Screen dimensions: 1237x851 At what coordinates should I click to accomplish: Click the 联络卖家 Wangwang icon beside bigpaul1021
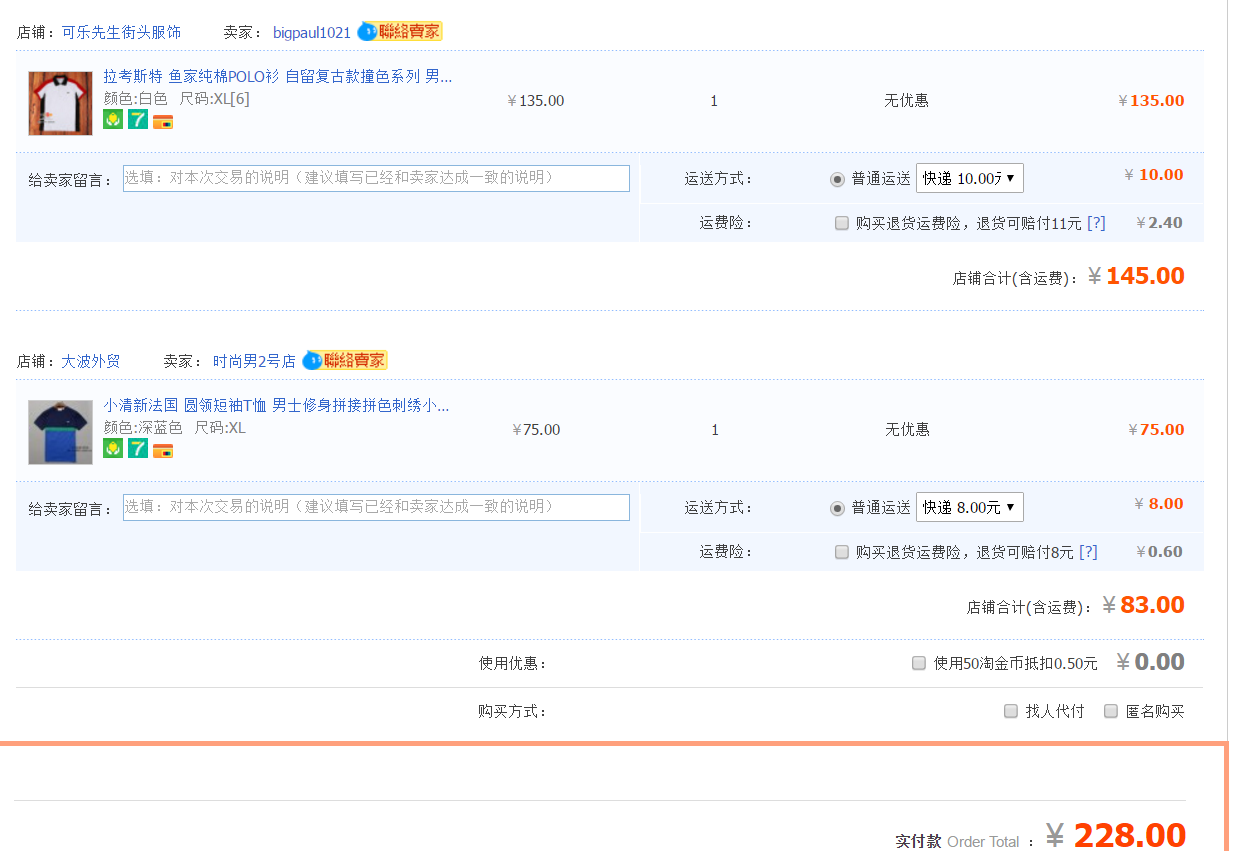click(x=400, y=32)
